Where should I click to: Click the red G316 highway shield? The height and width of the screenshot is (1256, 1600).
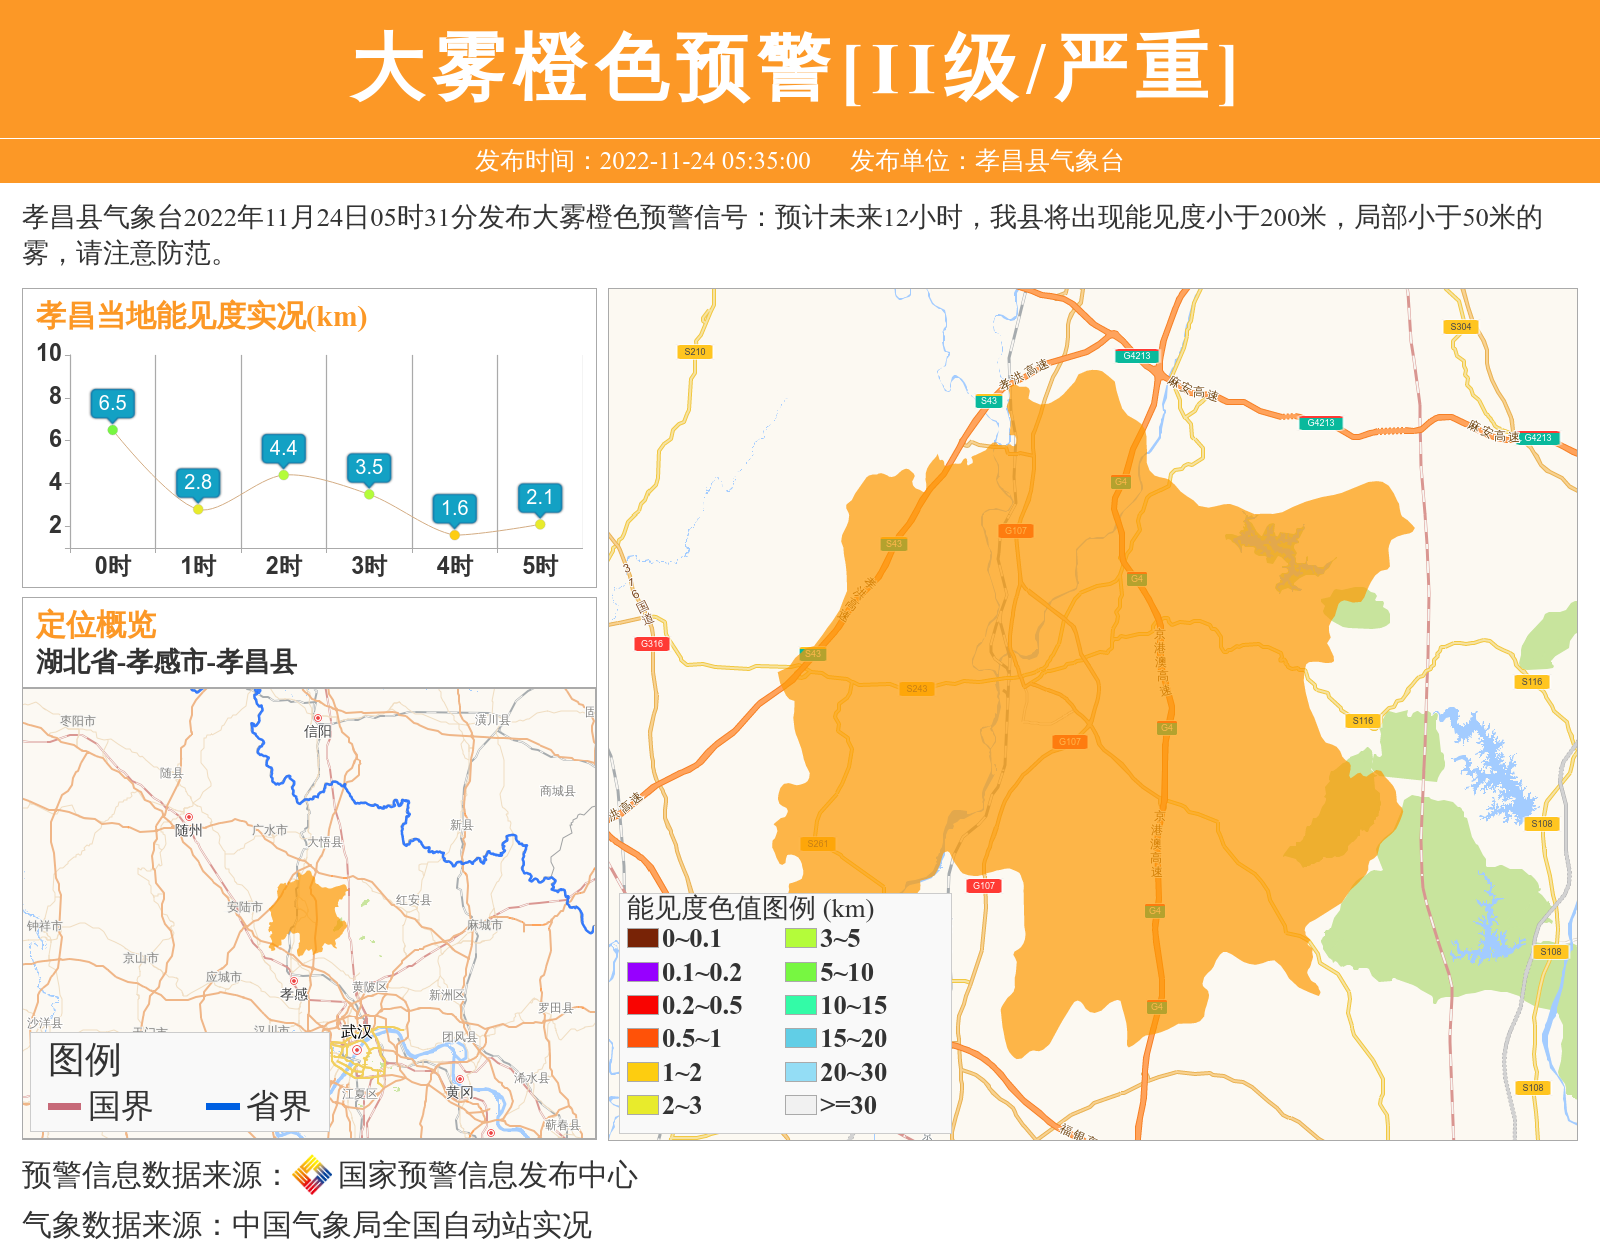pyautogui.click(x=651, y=644)
